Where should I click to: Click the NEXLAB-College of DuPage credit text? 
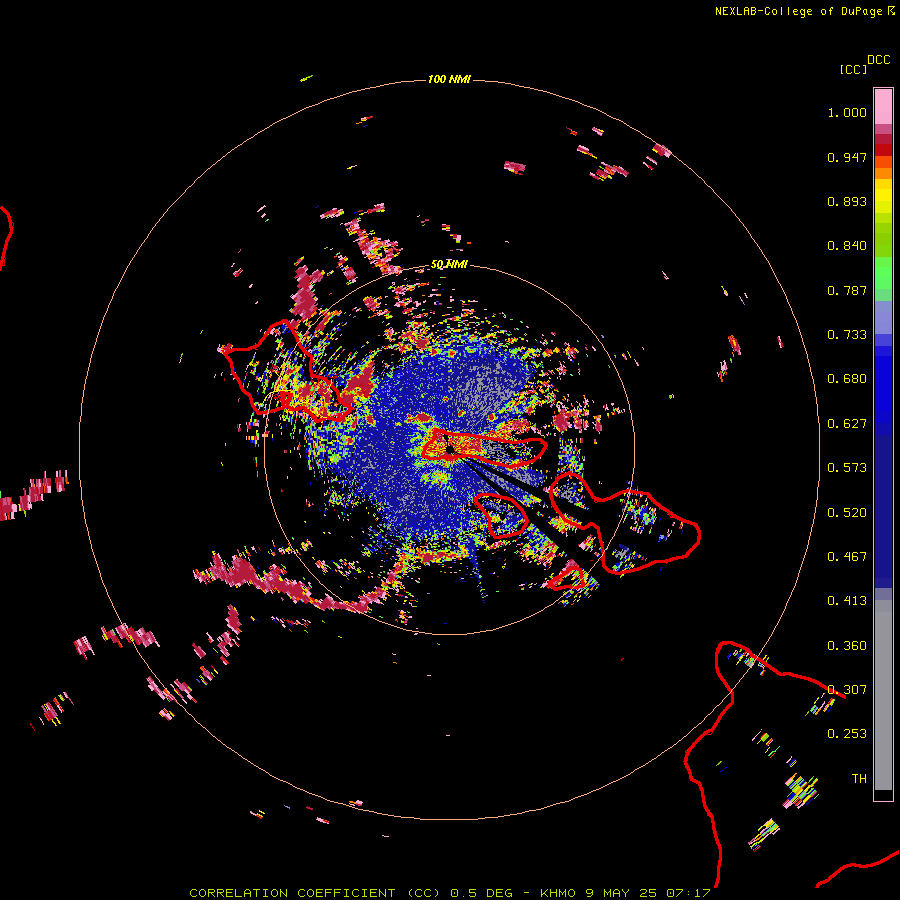(x=798, y=11)
